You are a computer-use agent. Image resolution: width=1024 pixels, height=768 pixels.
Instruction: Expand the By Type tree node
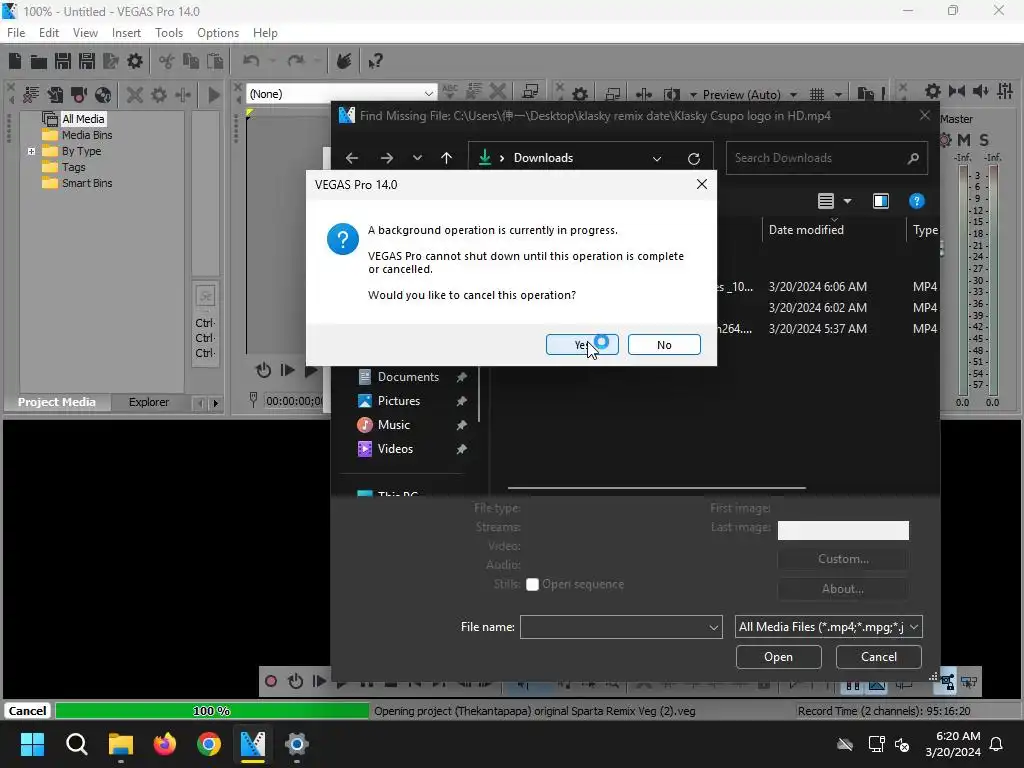pyautogui.click(x=31, y=151)
